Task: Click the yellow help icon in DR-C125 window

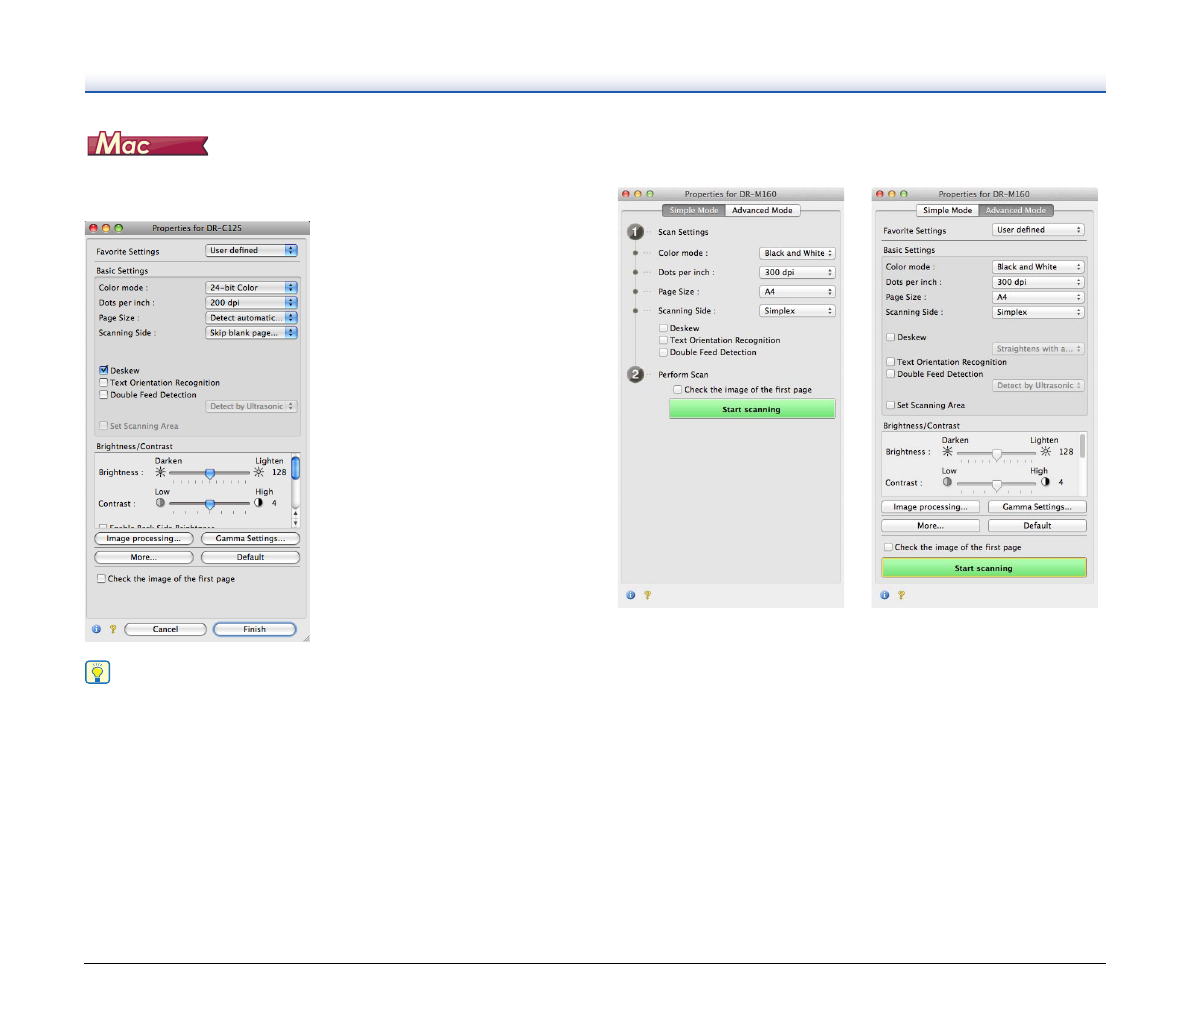Action: 112,630
